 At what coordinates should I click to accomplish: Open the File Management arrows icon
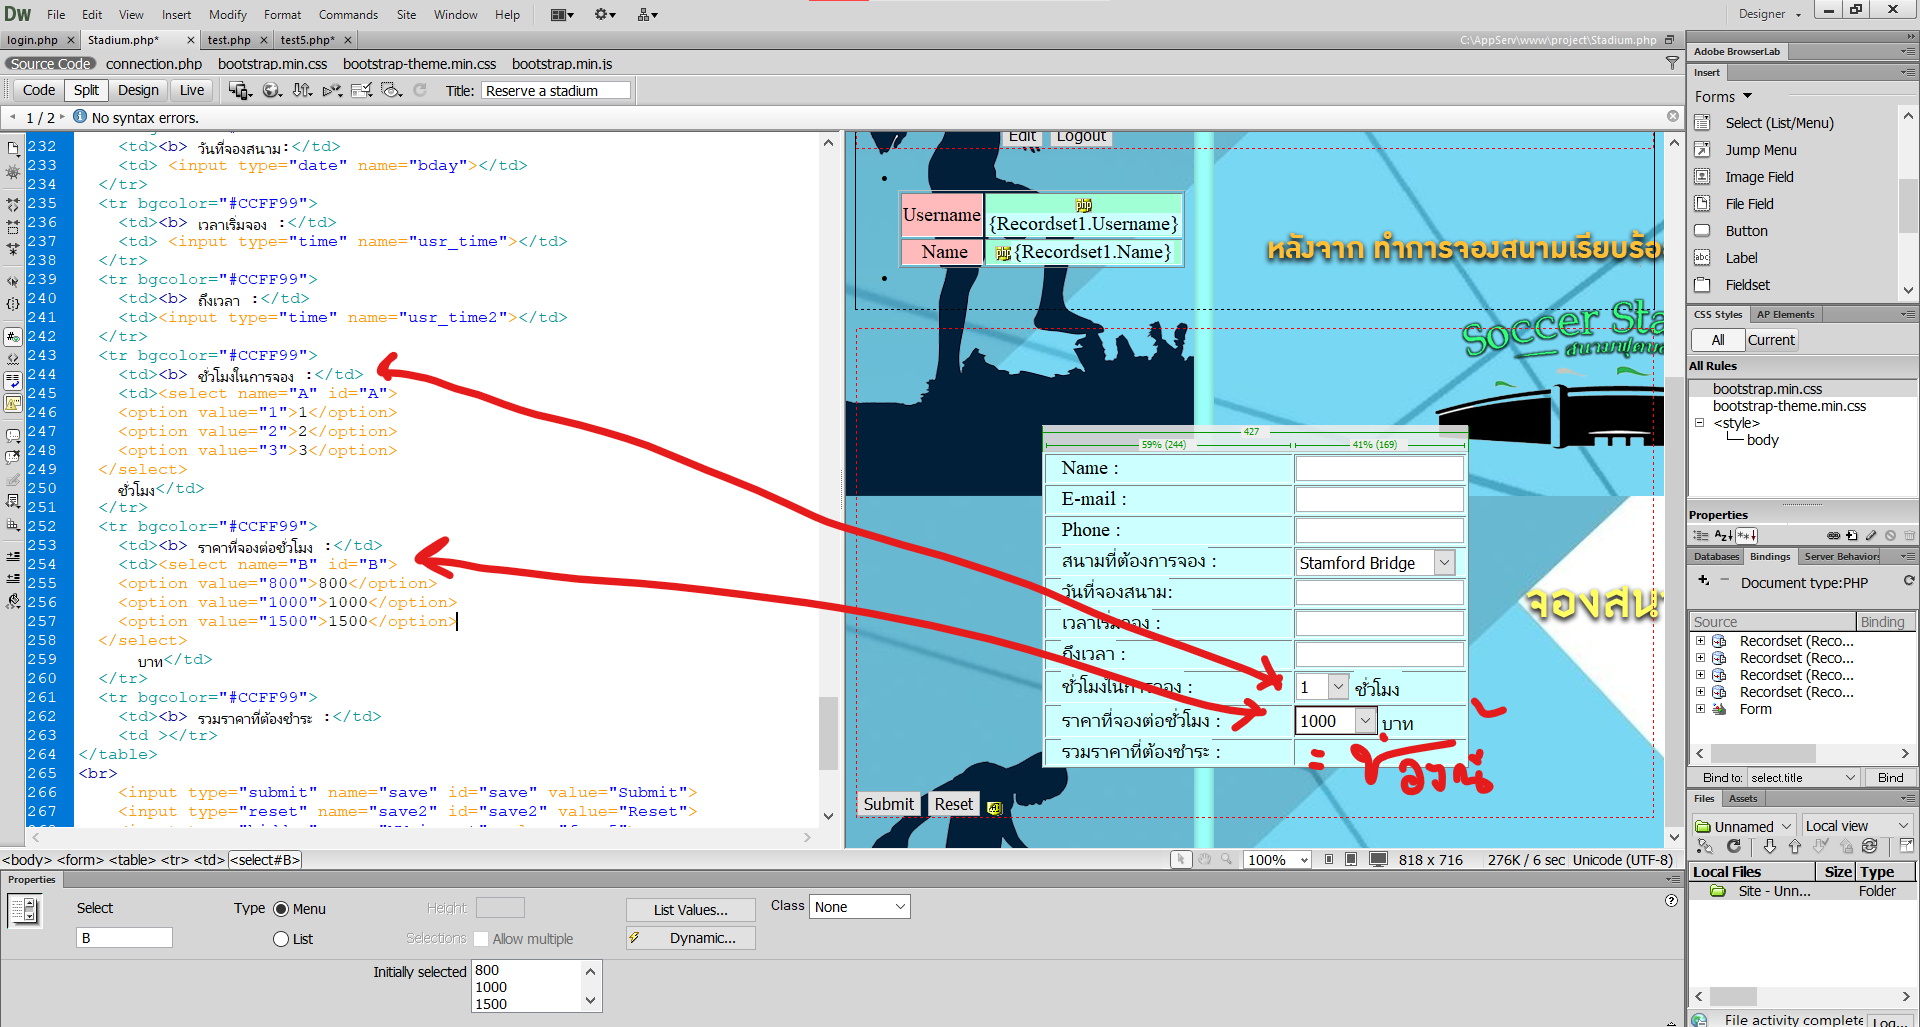click(302, 91)
